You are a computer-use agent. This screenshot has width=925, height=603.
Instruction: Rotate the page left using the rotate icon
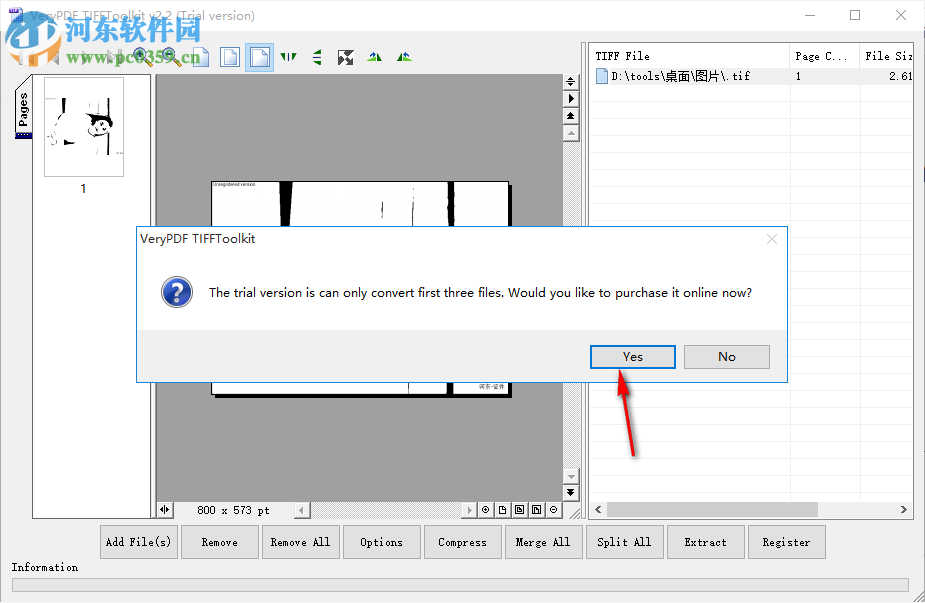[374, 57]
